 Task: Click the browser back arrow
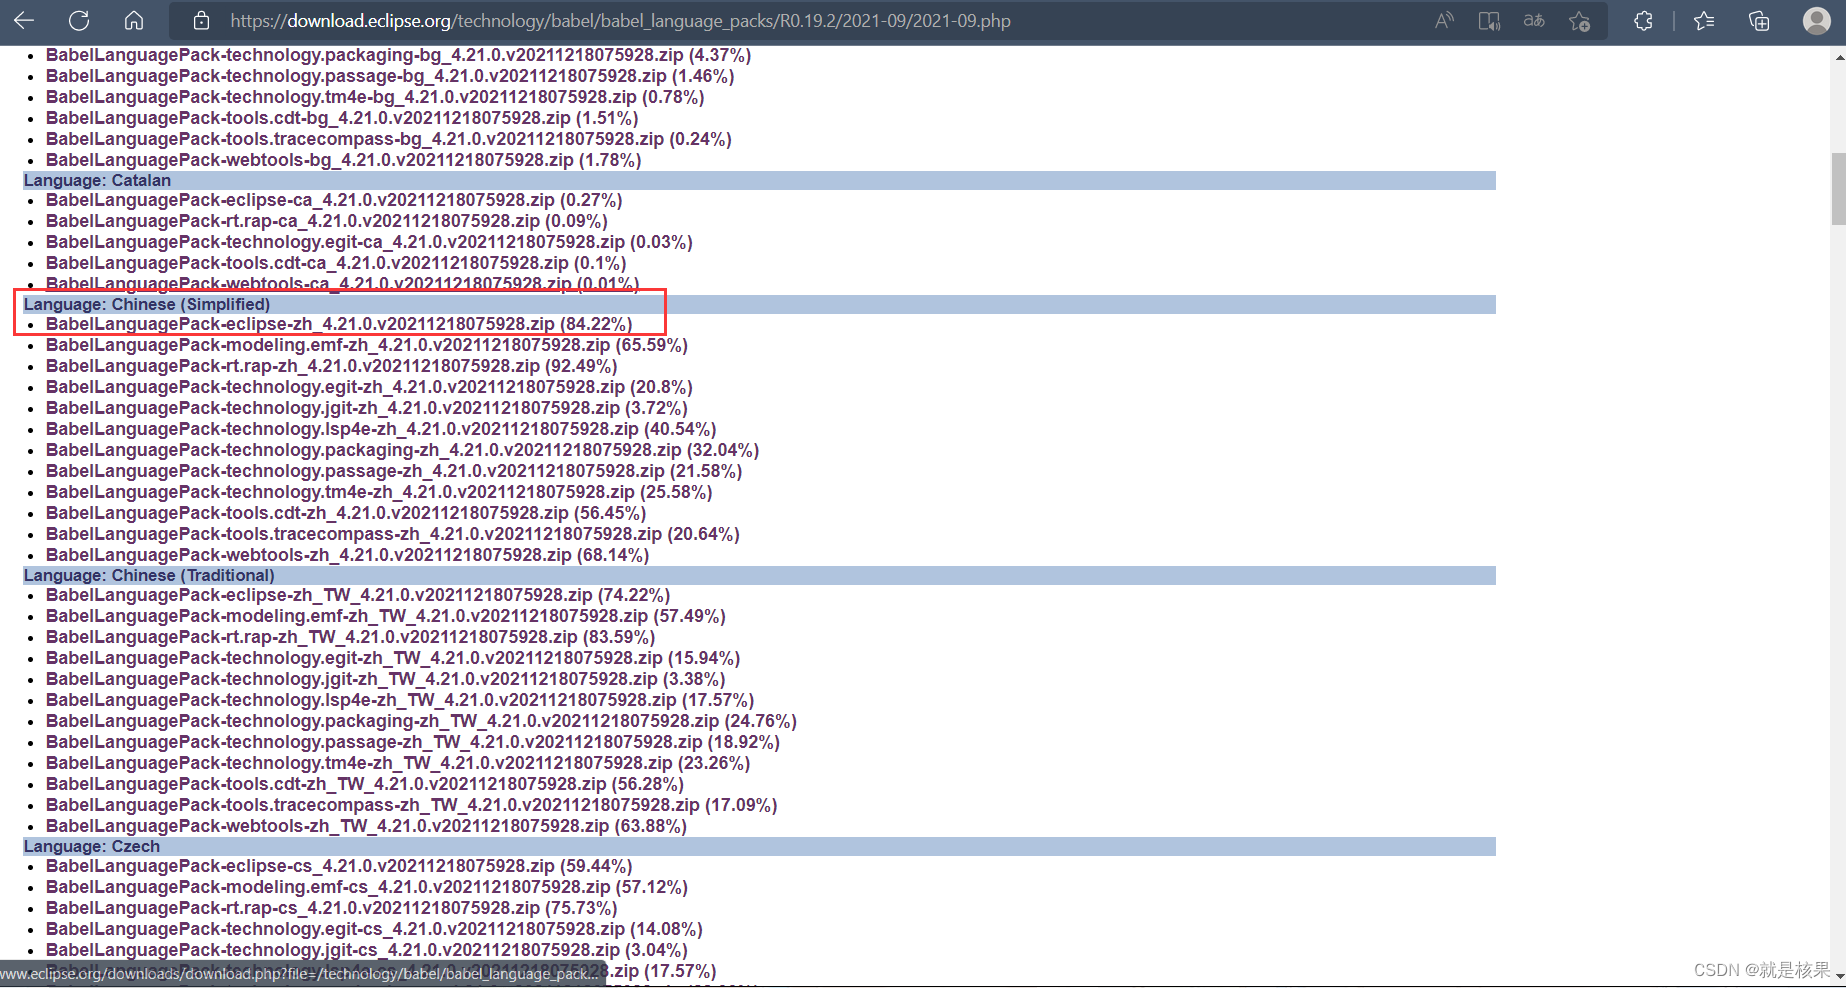click(x=24, y=20)
